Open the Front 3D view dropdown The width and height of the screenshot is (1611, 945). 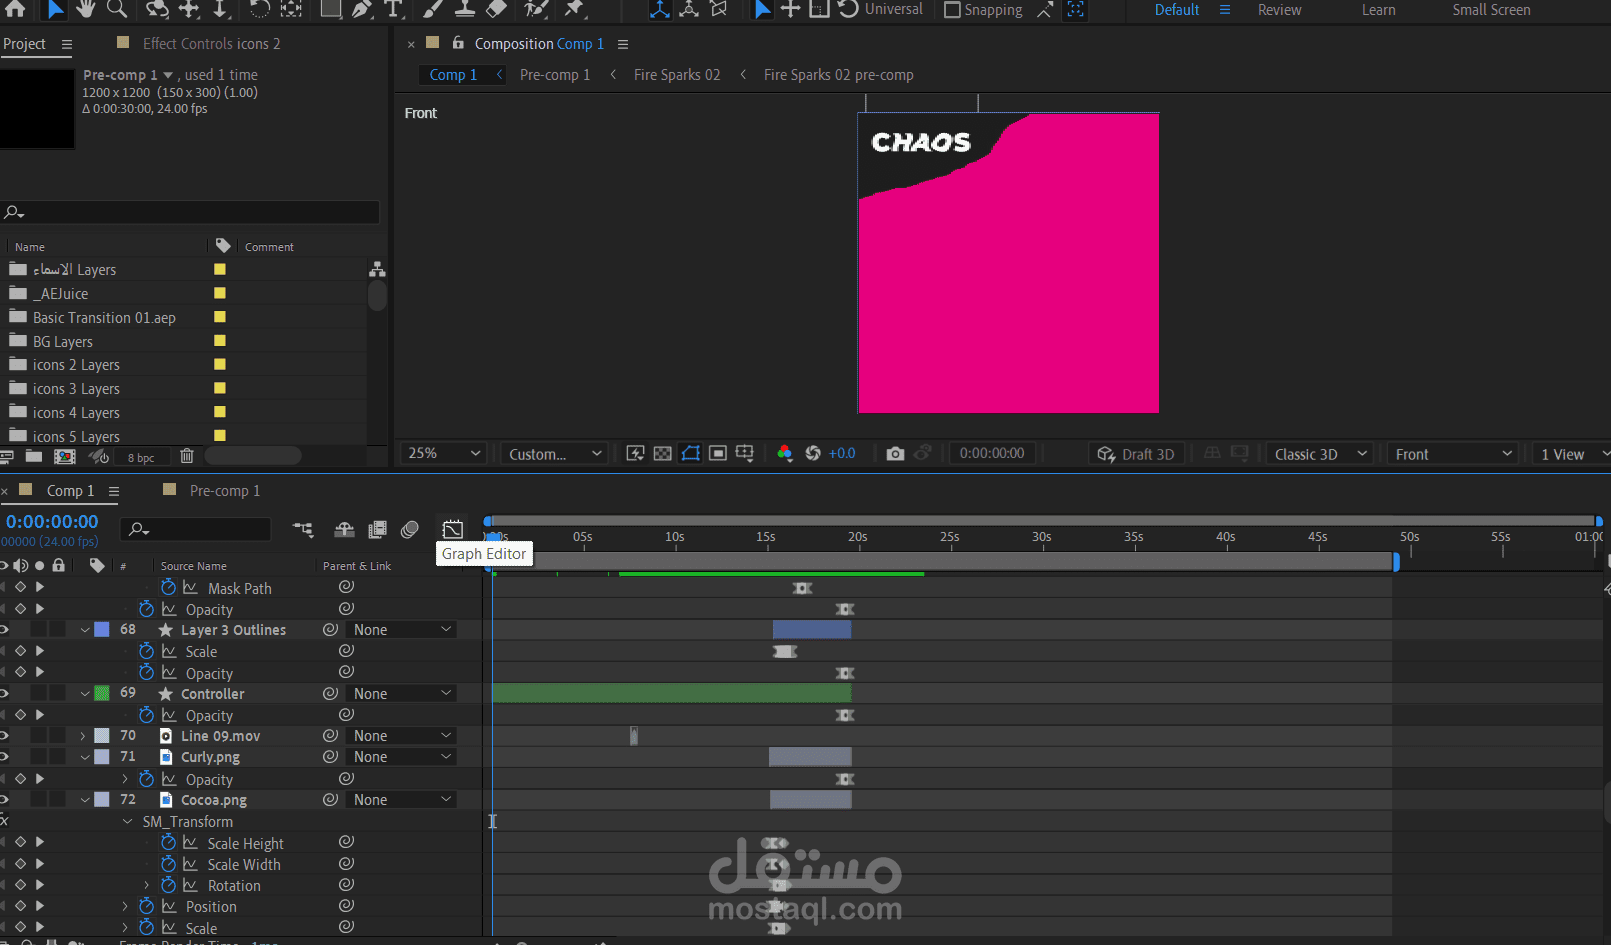(x=1452, y=454)
